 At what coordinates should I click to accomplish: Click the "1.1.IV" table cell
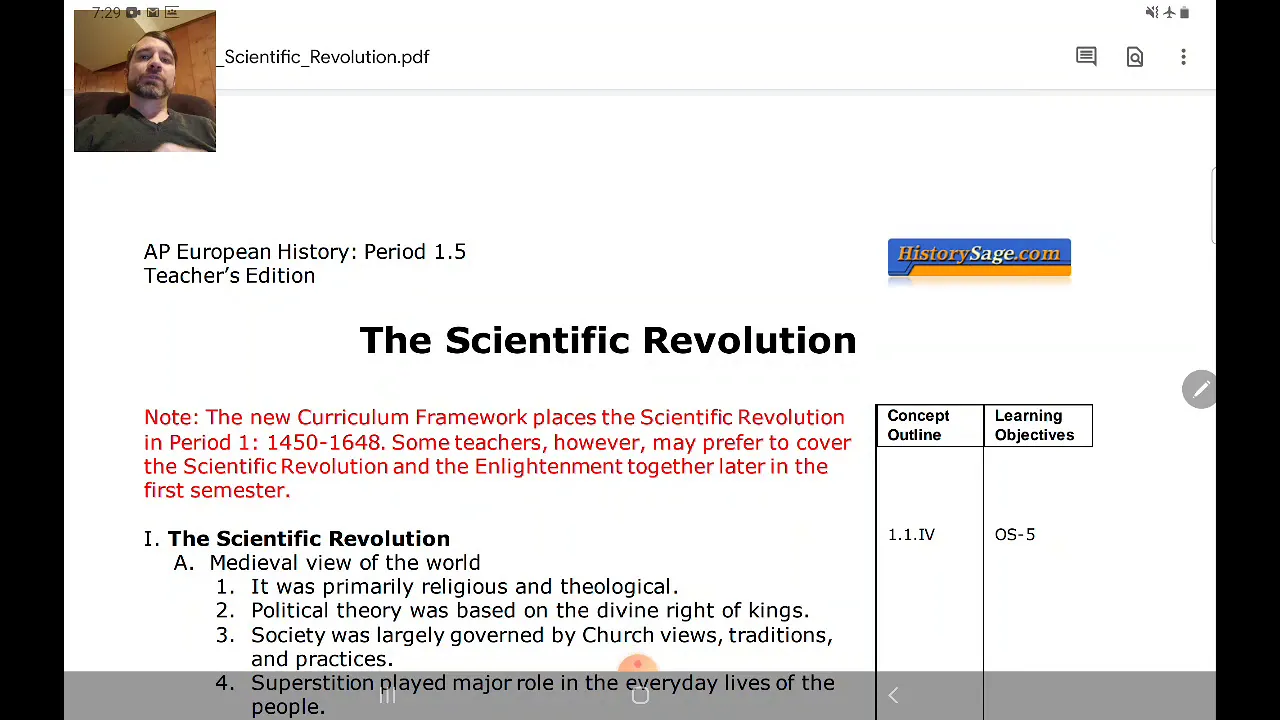911,535
